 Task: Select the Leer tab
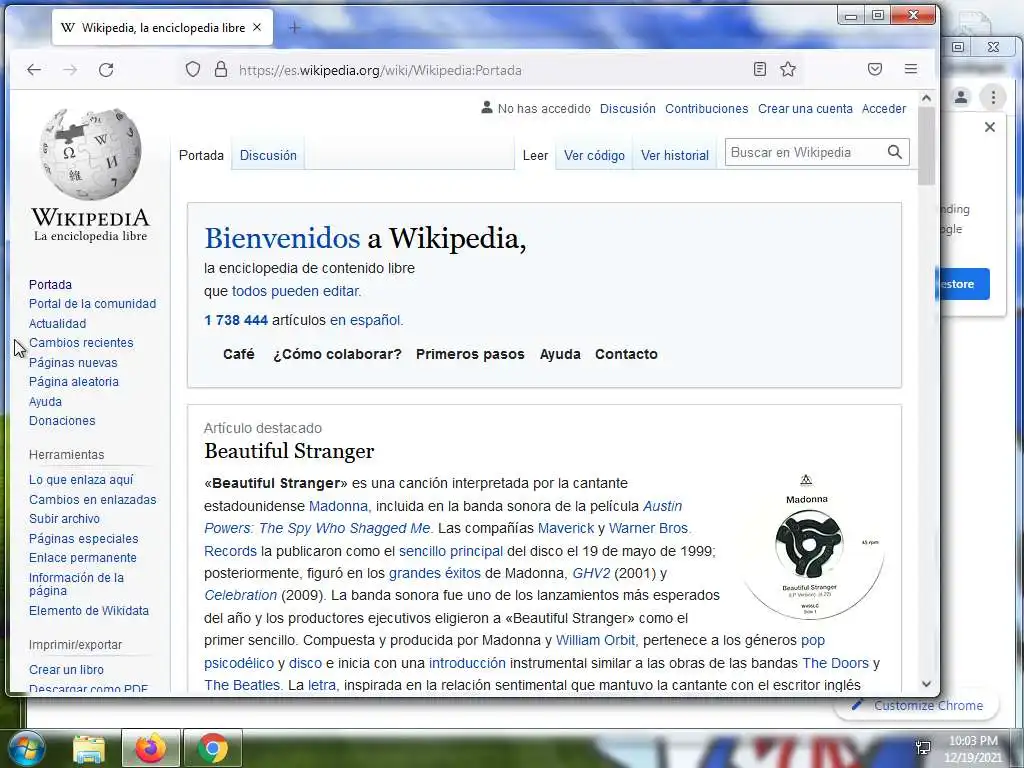[536, 155]
